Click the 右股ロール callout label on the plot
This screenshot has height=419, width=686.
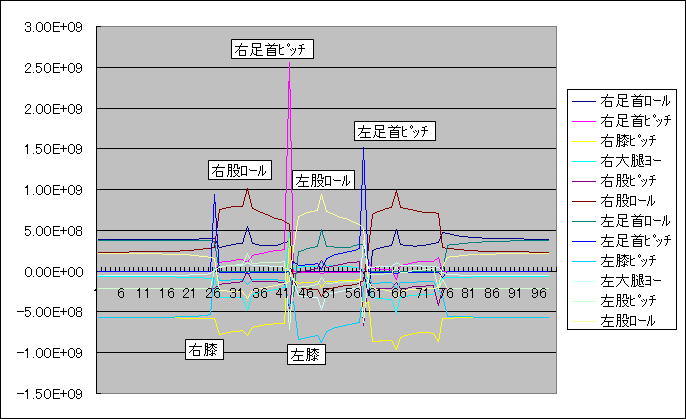click(239, 170)
